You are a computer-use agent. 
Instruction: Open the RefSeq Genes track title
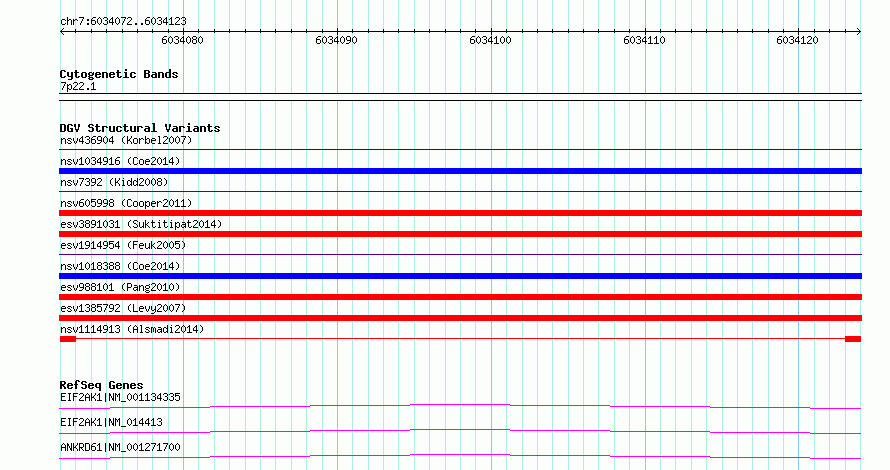point(101,385)
